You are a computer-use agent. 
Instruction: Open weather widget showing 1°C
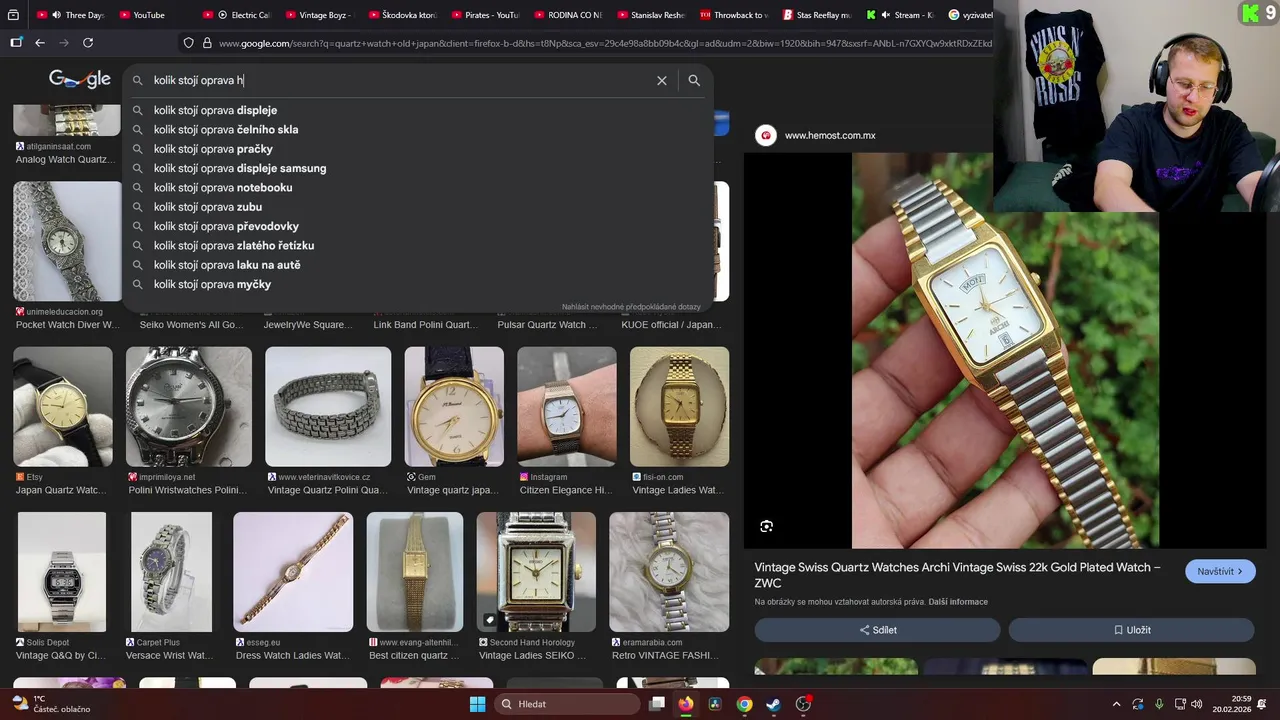[50, 704]
